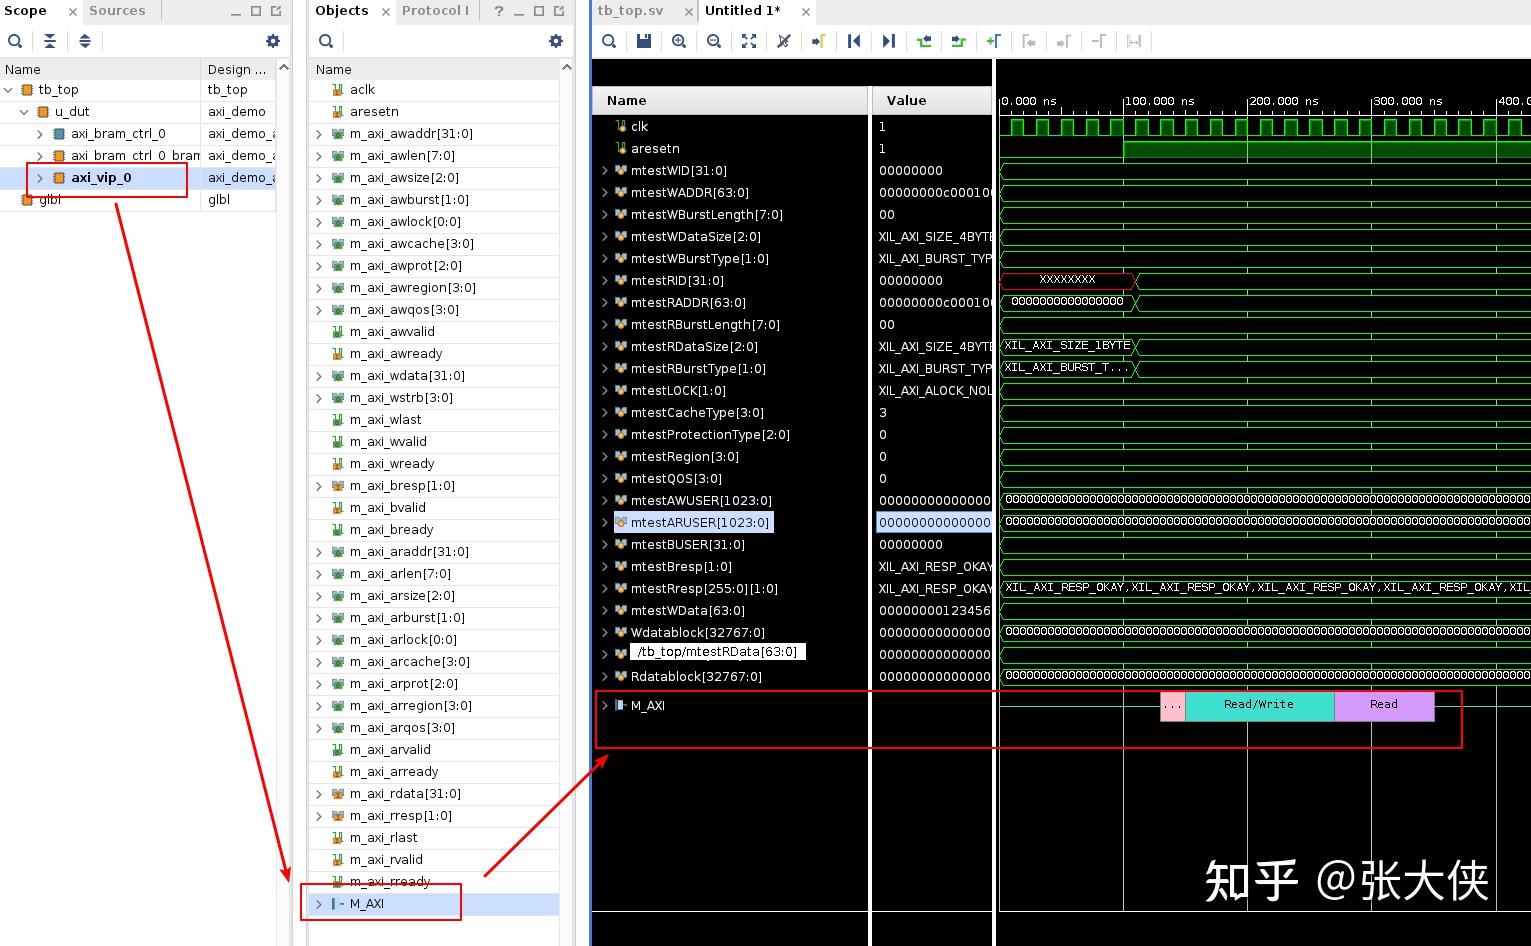Collapse the u_dut scope in Scope panel
The height and width of the screenshot is (946, 1531).
point(24,111)
